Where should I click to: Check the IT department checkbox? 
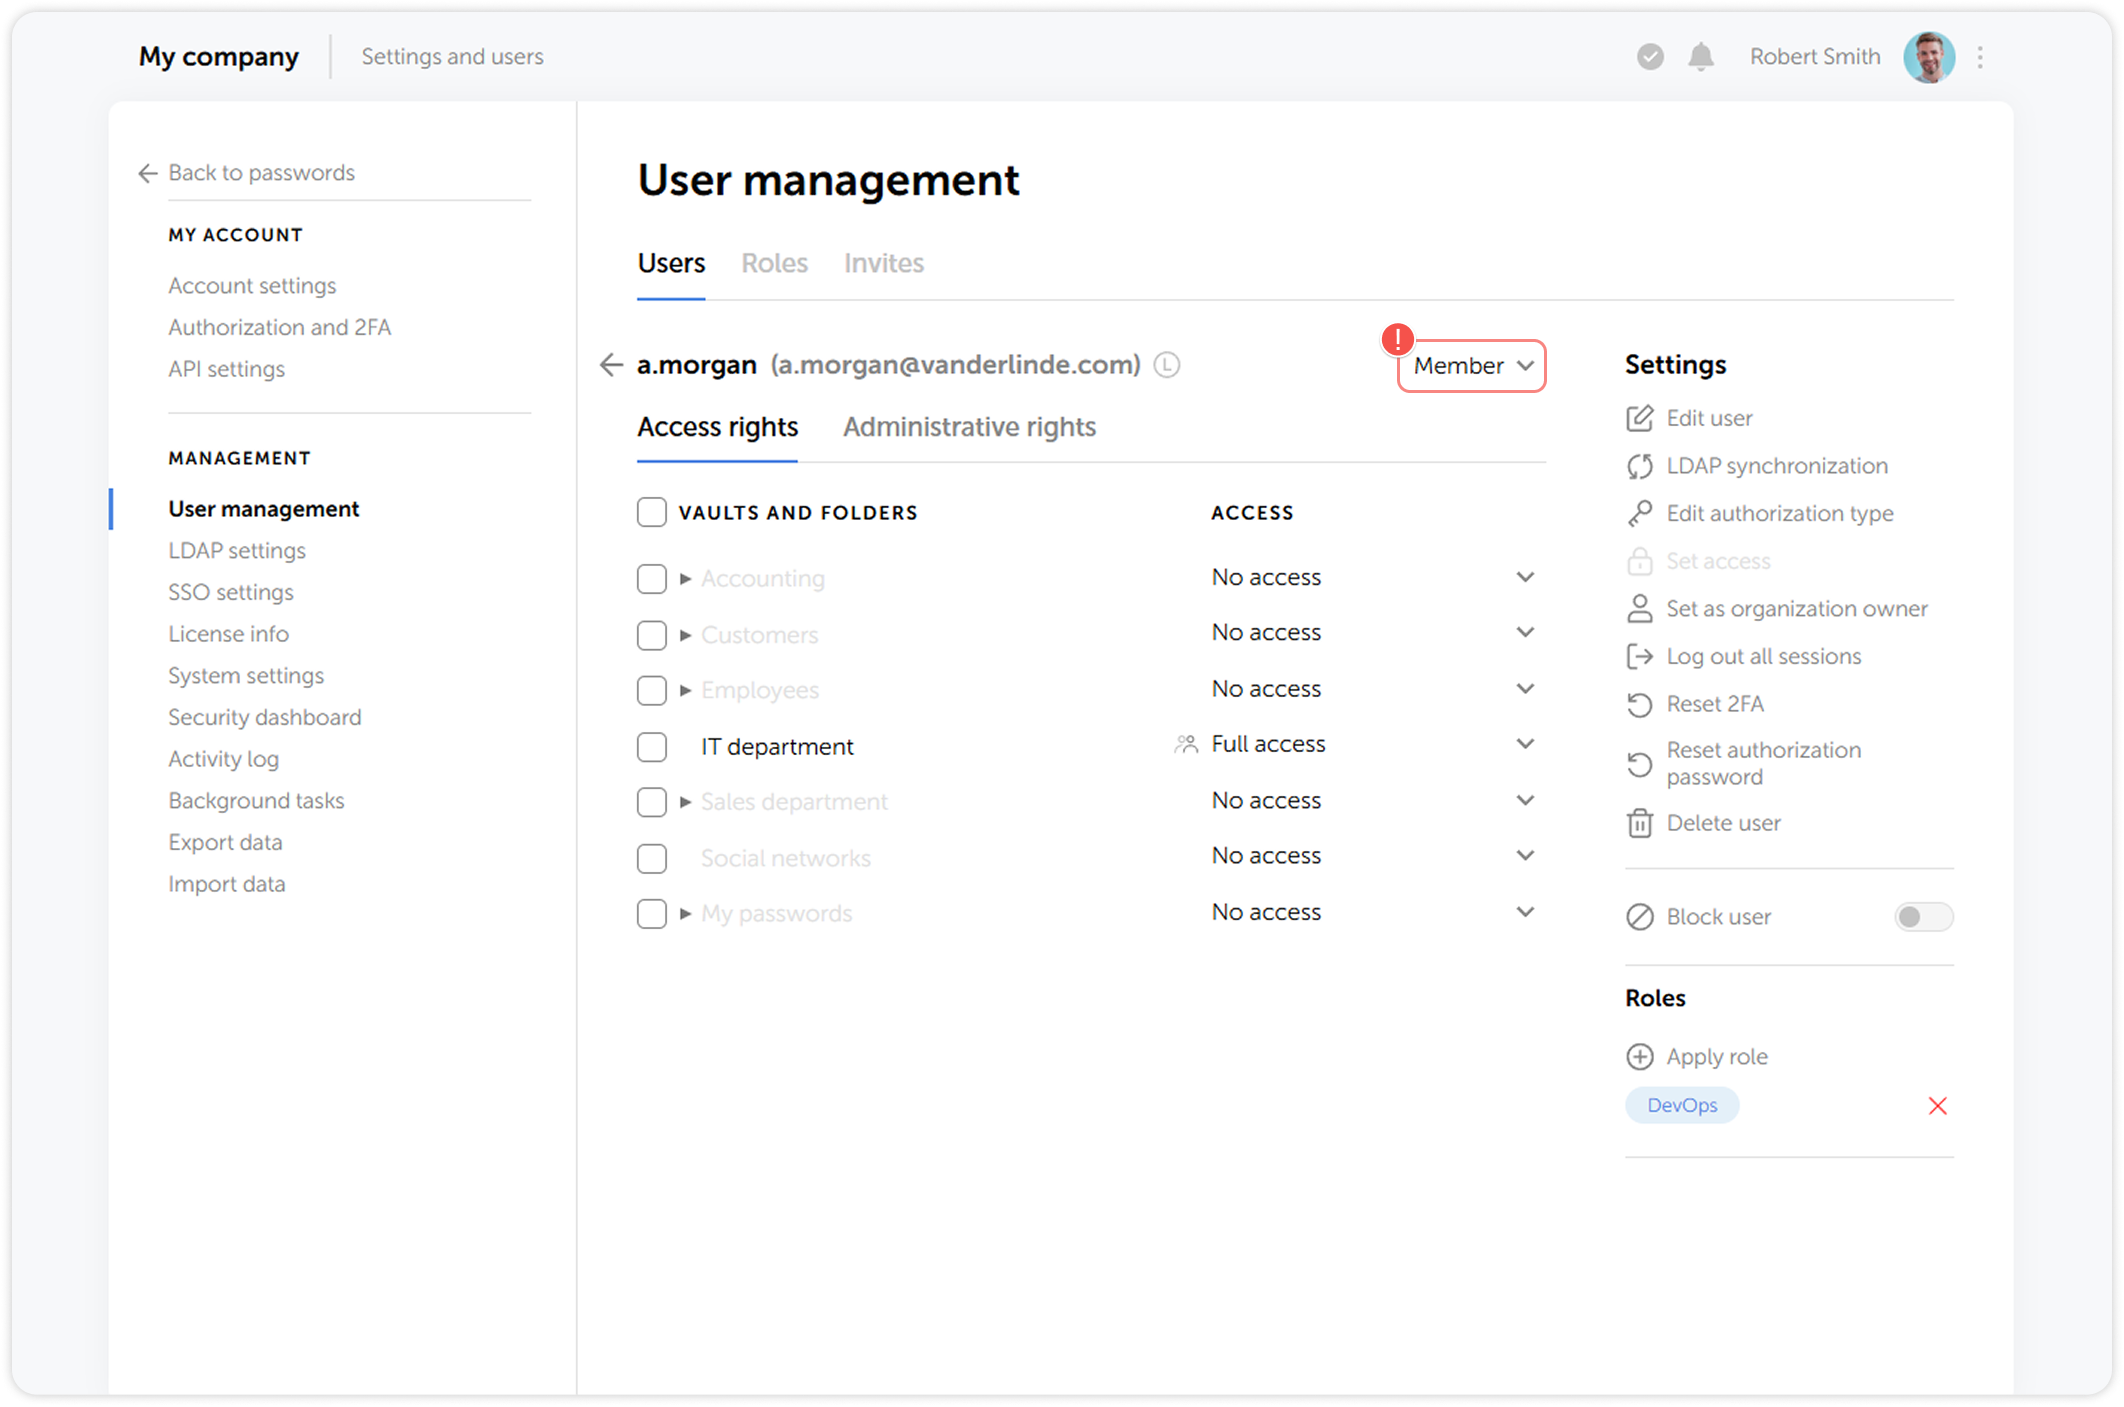[652, 746]
